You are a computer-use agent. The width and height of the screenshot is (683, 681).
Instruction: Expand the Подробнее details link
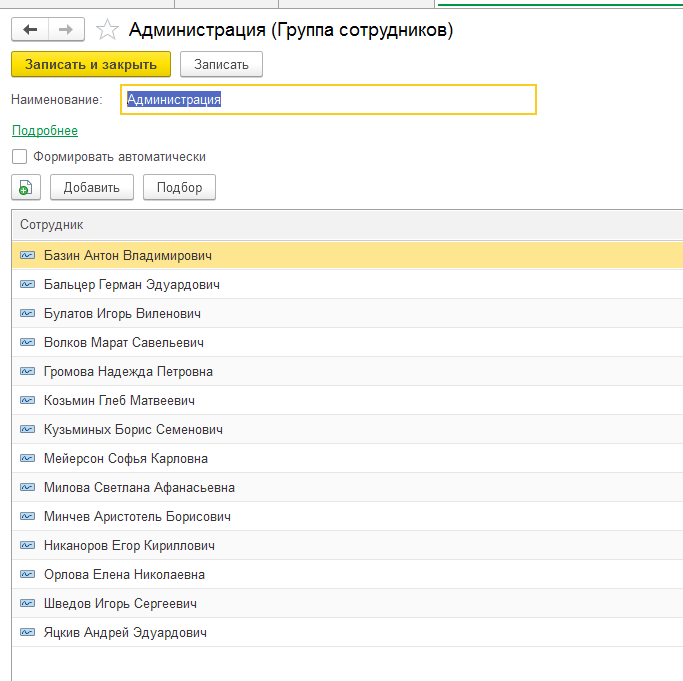coord(45,131)
